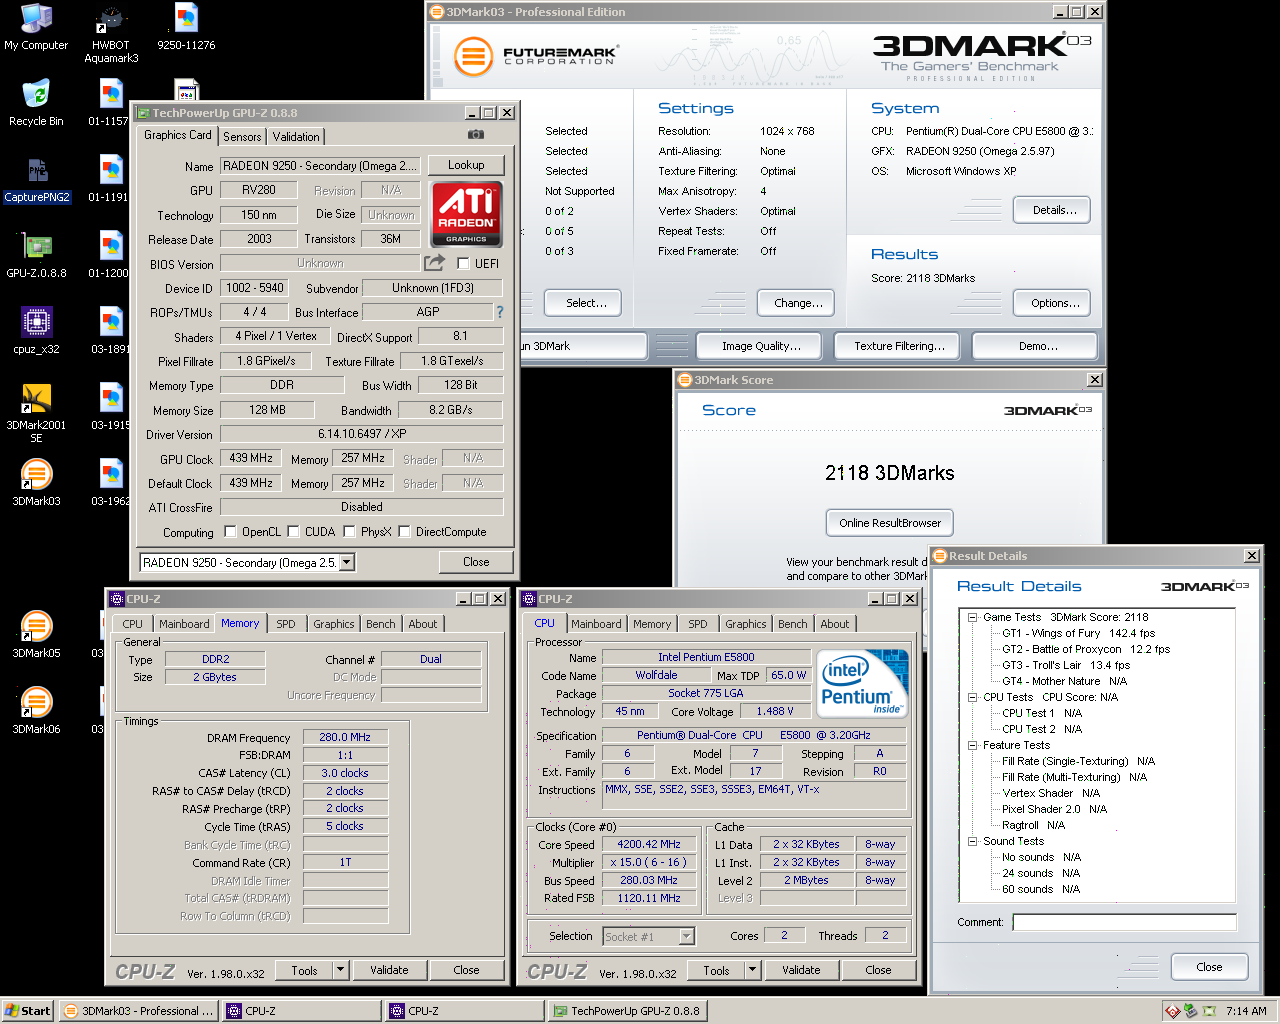Screen dimensions: 1280x1024
Task: Open the Bench tab in CPU-Z CPU window
Action: pyautogui.click(x=792, y=624)
